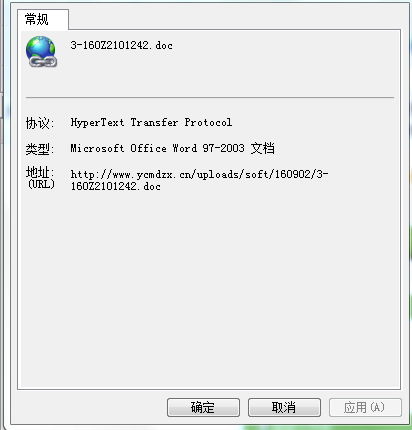
Task: Click the Microsoft Office text in type
Action: (118, 148)
